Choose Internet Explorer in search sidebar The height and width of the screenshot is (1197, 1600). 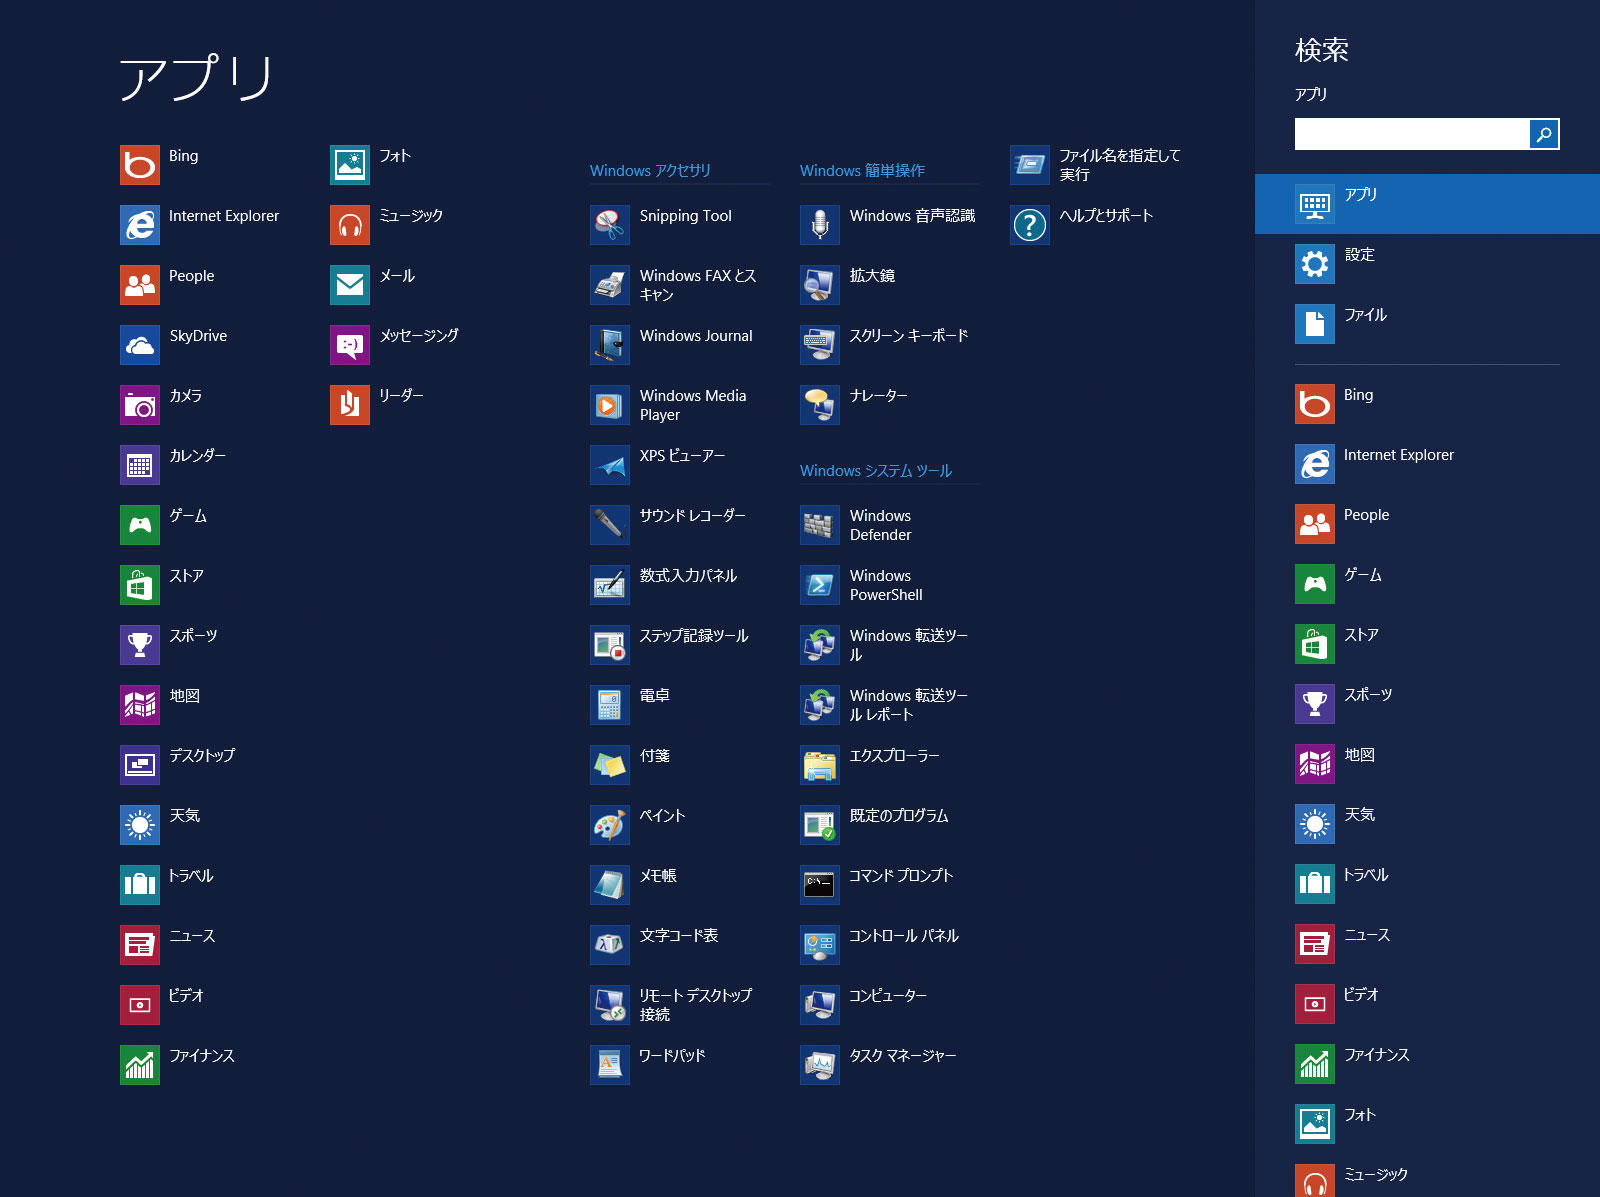1427,464
